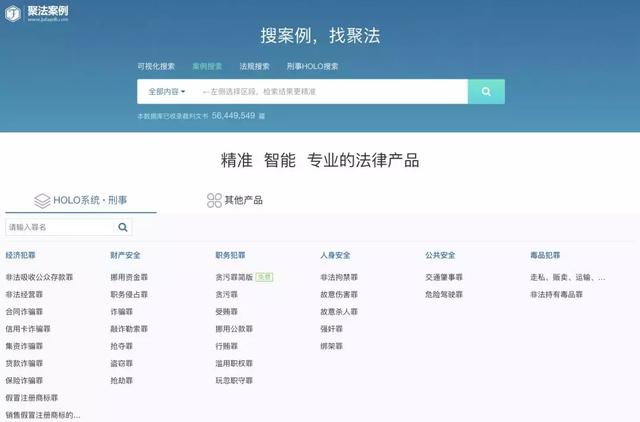
Task: Open the 玩忽职守罪 link
Action: (x=234, y=380)
